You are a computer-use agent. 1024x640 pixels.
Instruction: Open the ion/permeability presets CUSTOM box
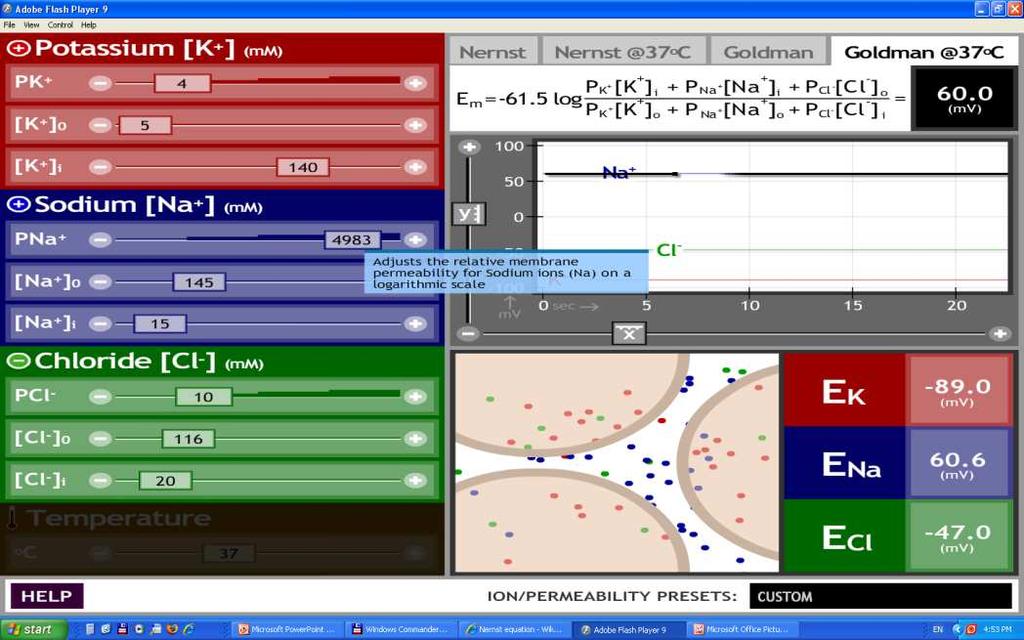880,596
